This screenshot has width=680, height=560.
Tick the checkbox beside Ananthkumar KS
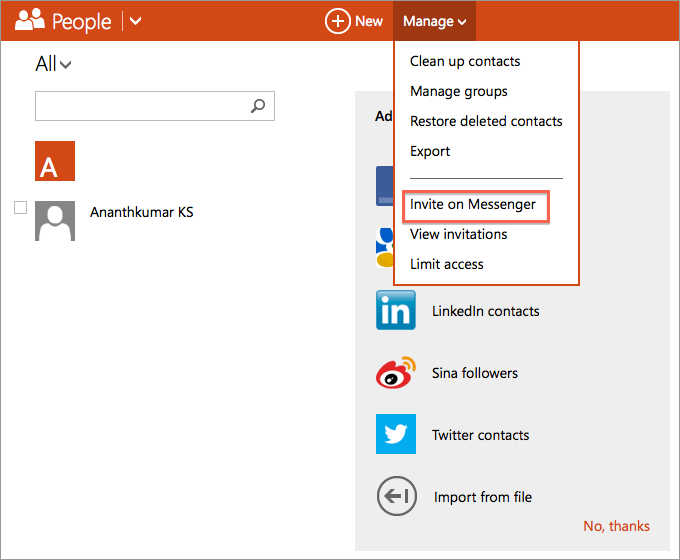click(20, 207)
